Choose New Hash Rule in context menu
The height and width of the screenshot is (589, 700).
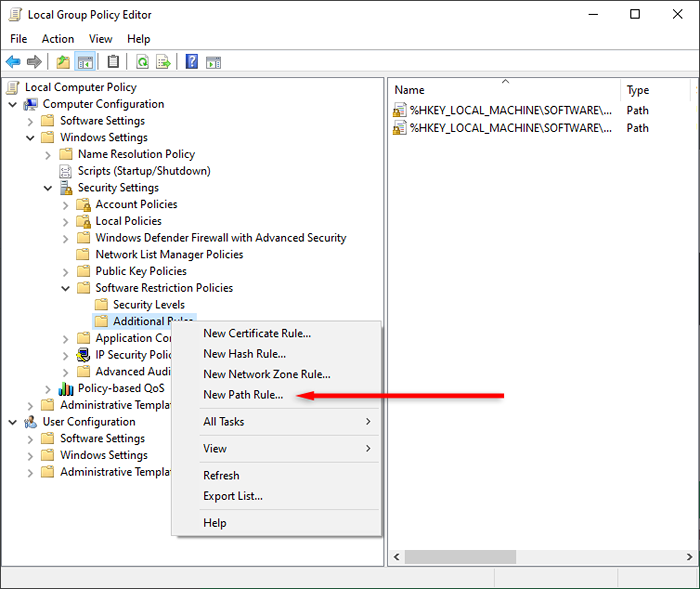pyautogui.click(x=244, y=354)
